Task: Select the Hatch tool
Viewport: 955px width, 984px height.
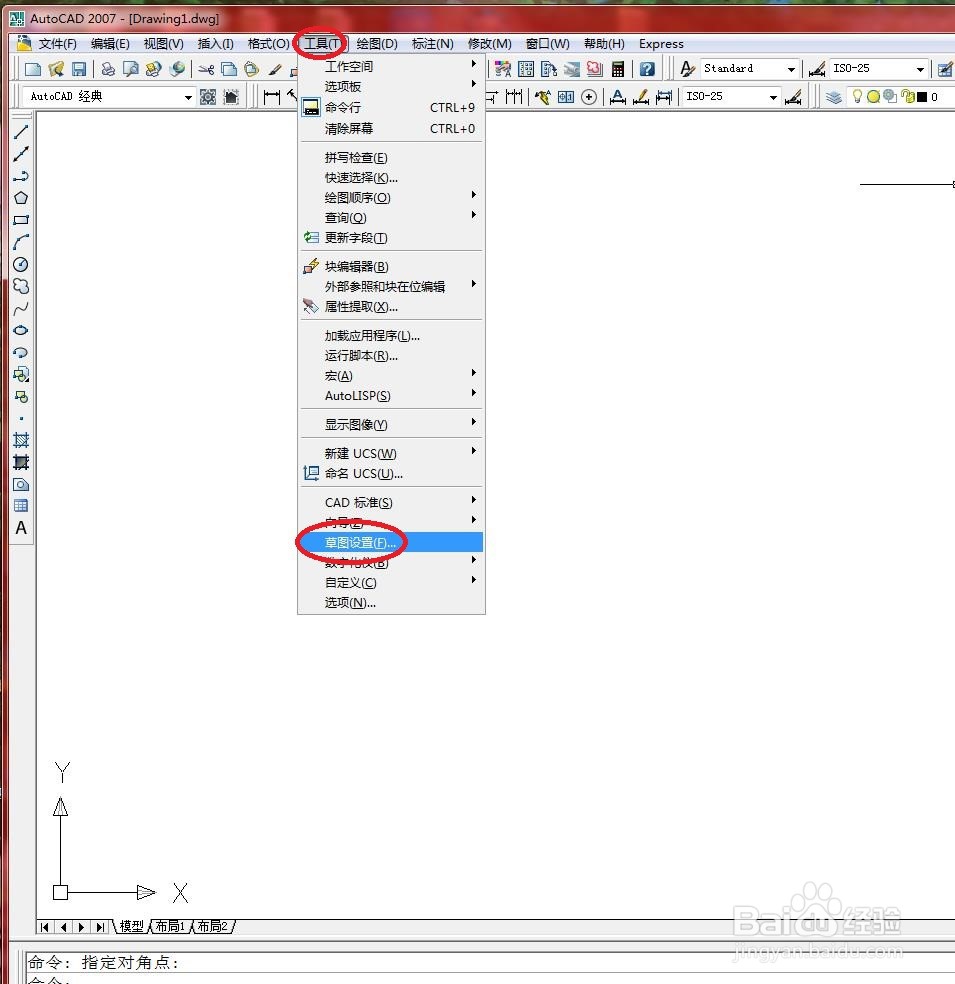Action: pyautogui.click(x=21, y=441)
